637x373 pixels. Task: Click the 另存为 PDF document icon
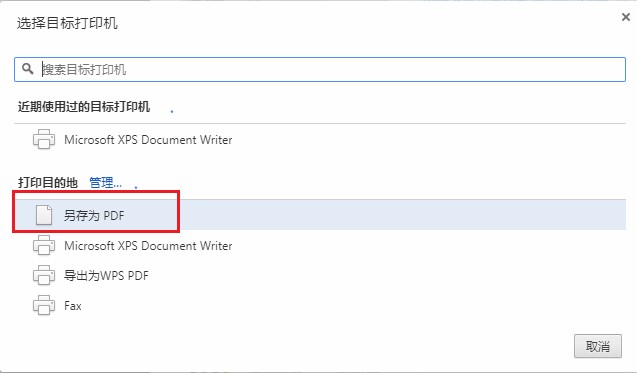[x=44, y=215]
